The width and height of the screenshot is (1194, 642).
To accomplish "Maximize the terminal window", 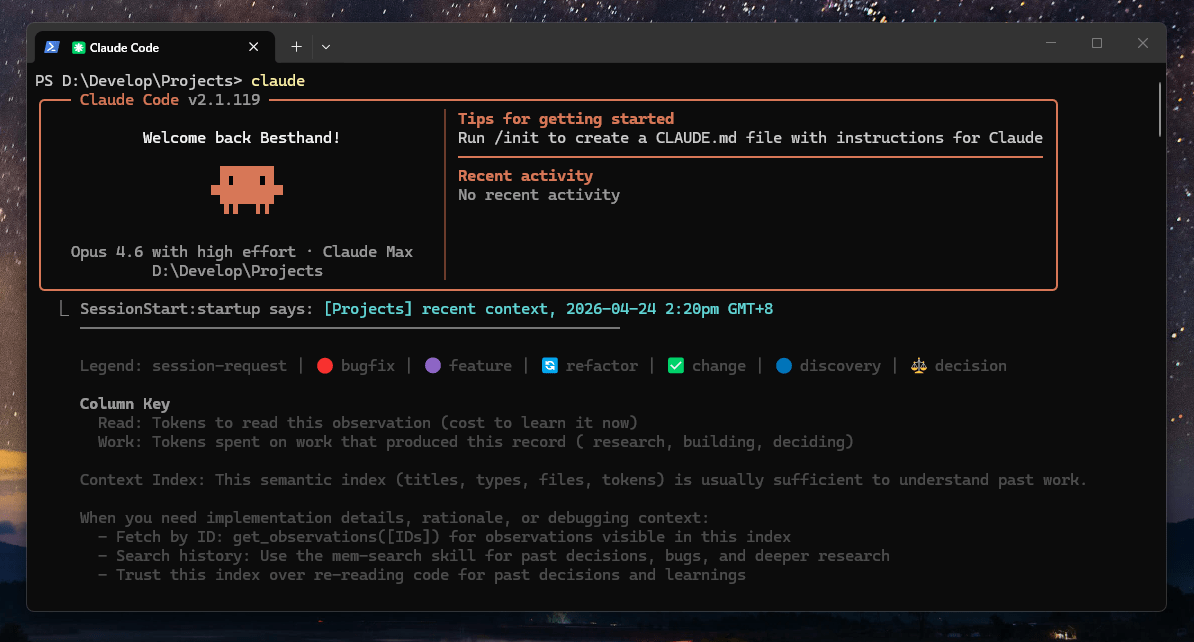I will pos(1097,43).
